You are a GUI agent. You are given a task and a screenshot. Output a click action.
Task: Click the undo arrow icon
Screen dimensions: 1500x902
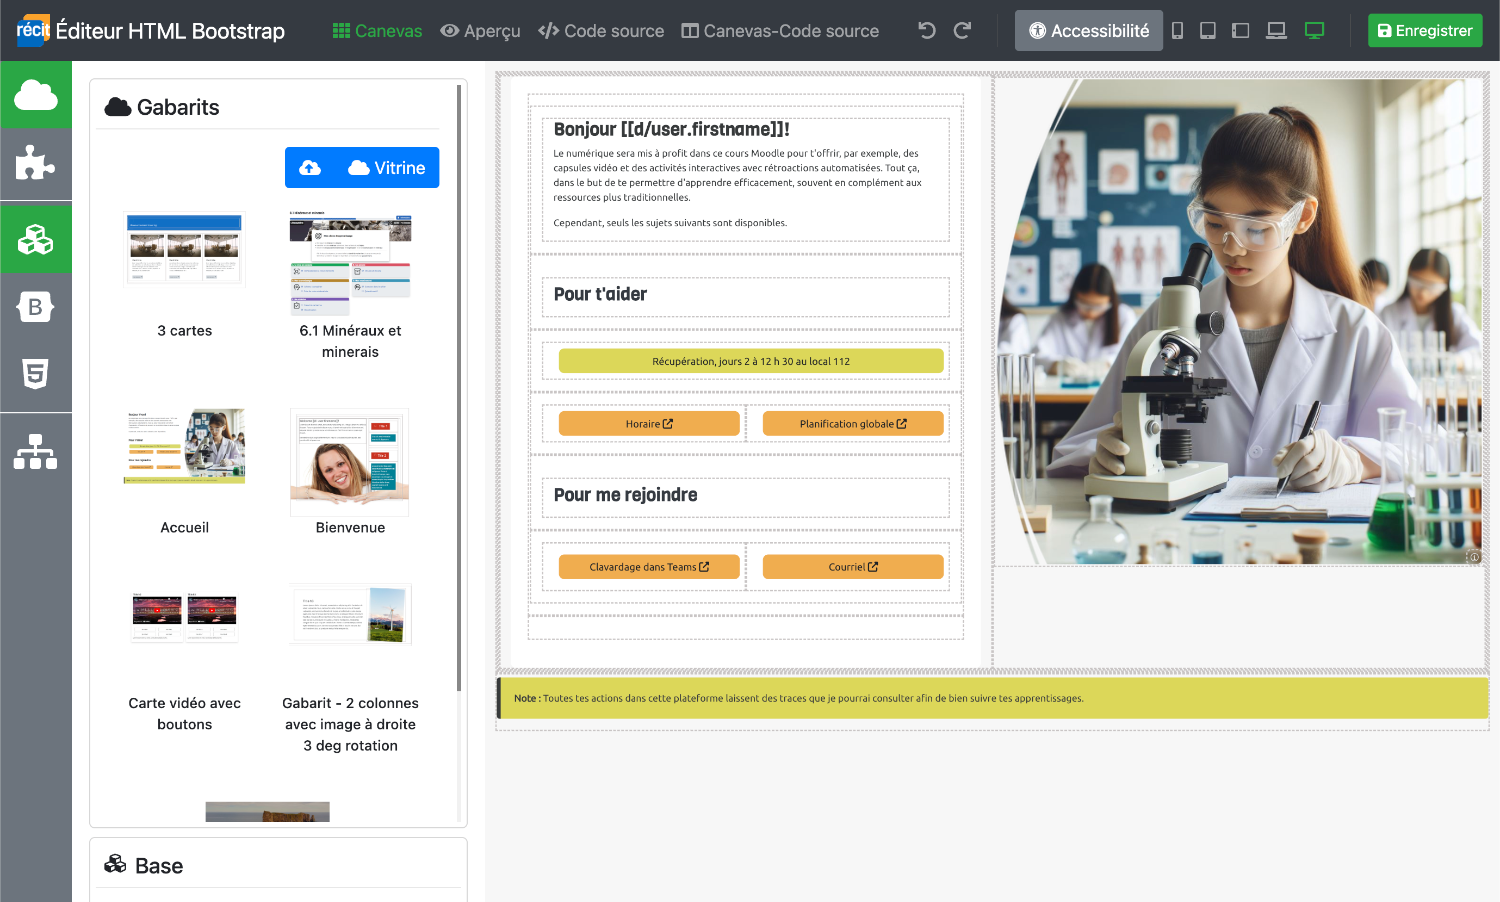(927, 31)
